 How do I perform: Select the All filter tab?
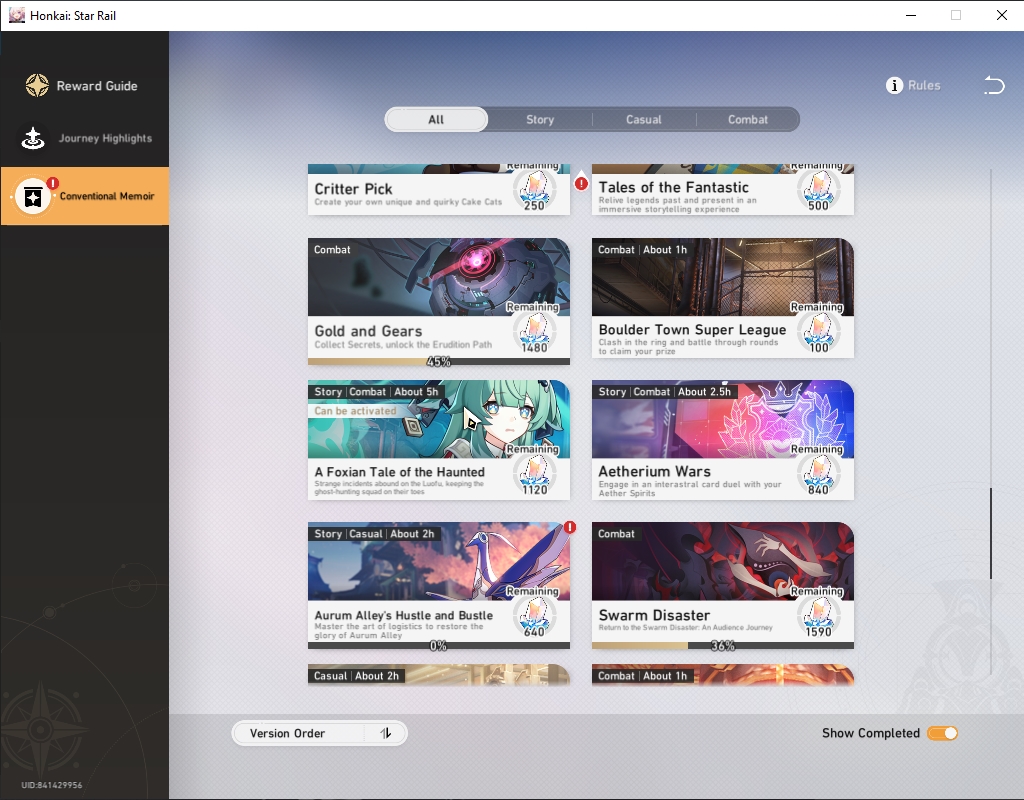(436, 120)
